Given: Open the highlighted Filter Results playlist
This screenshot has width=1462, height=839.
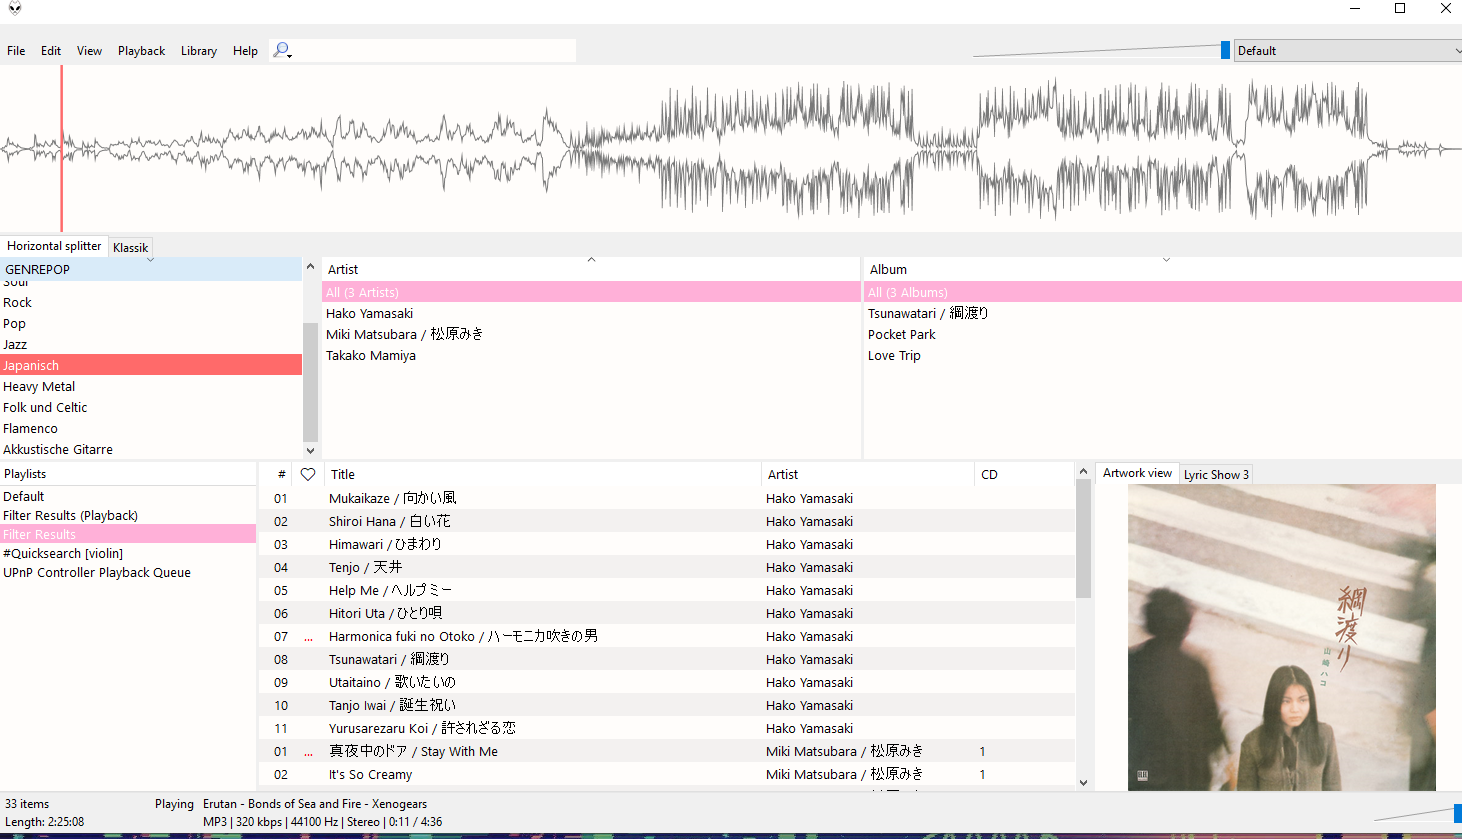Looking at the screenshot, I should click(128, 534).
